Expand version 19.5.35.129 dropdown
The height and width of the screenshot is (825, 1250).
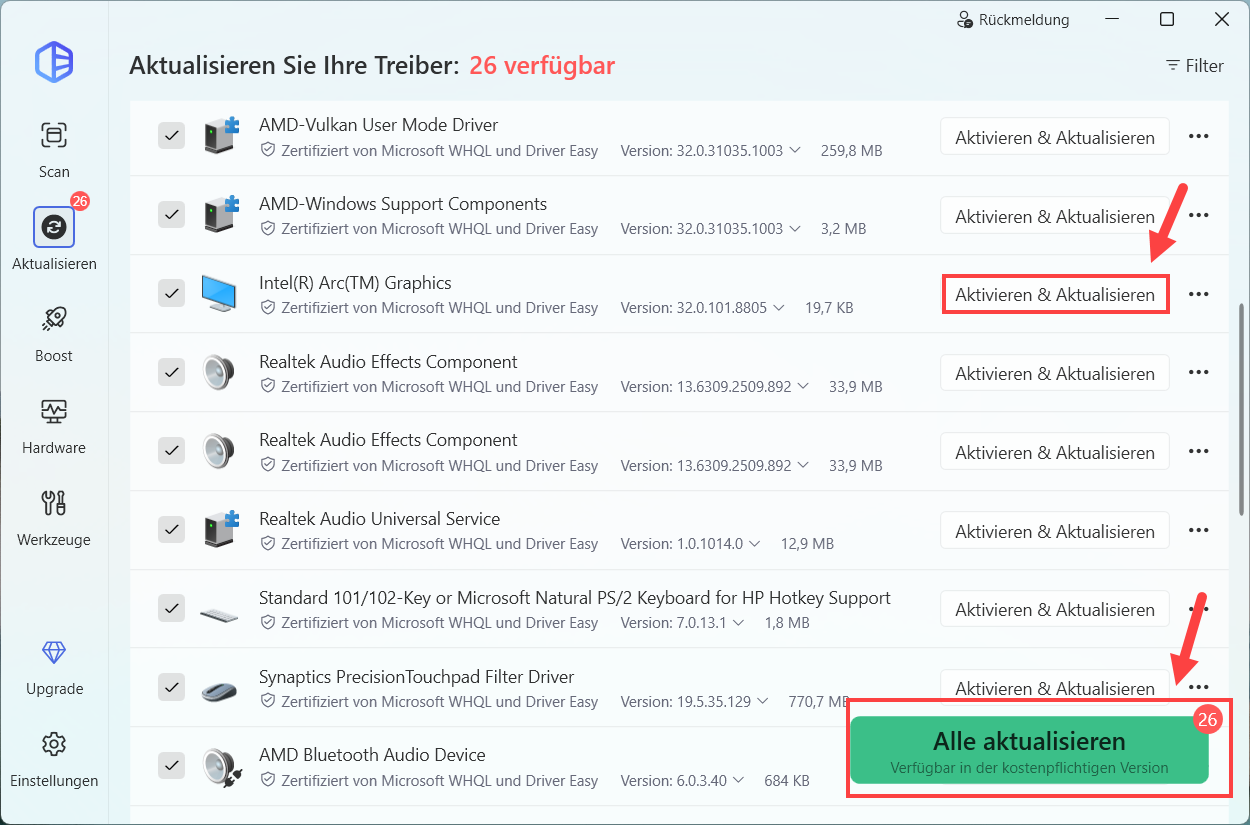click(763, 702)
